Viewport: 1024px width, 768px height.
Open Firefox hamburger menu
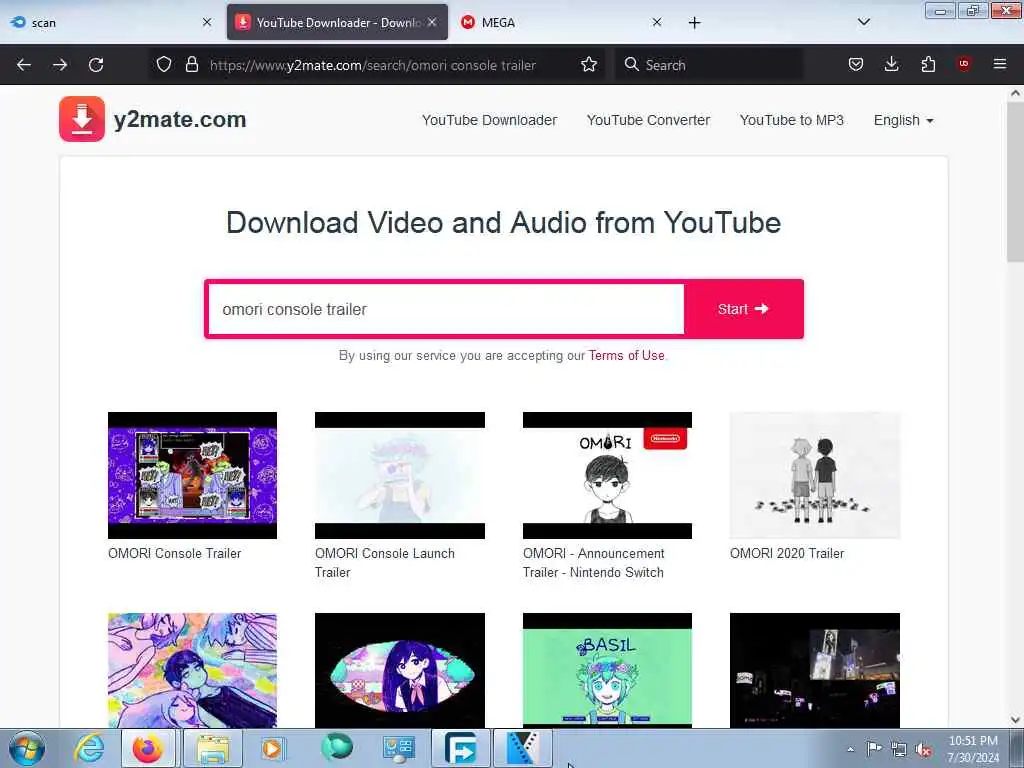click(1000, 64)
